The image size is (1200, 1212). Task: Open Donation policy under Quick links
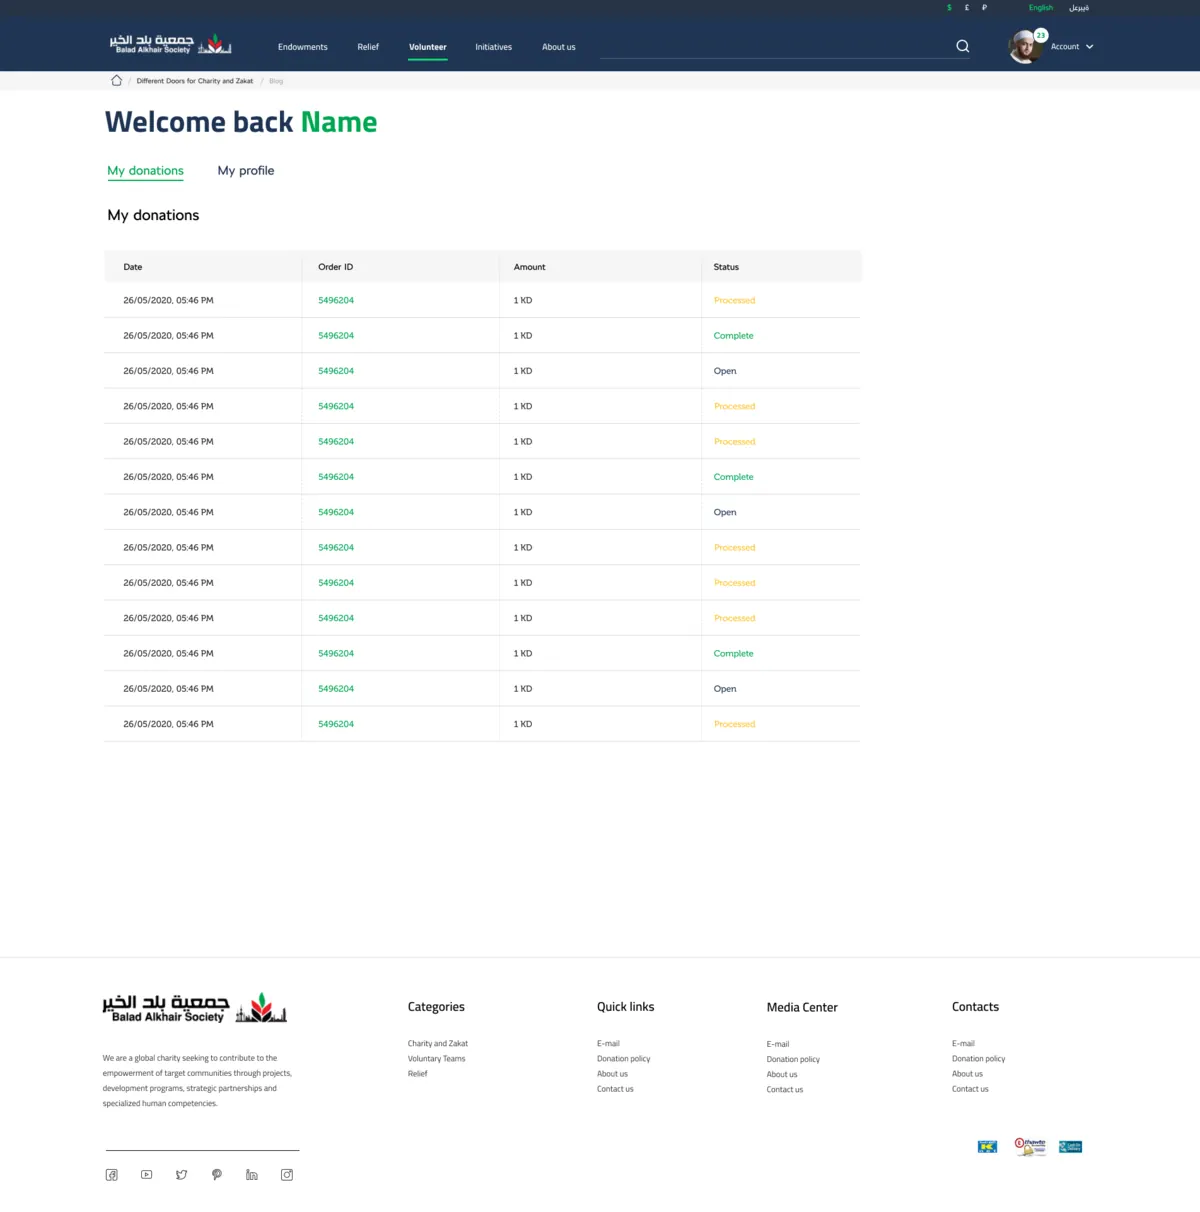[624, 1058]
